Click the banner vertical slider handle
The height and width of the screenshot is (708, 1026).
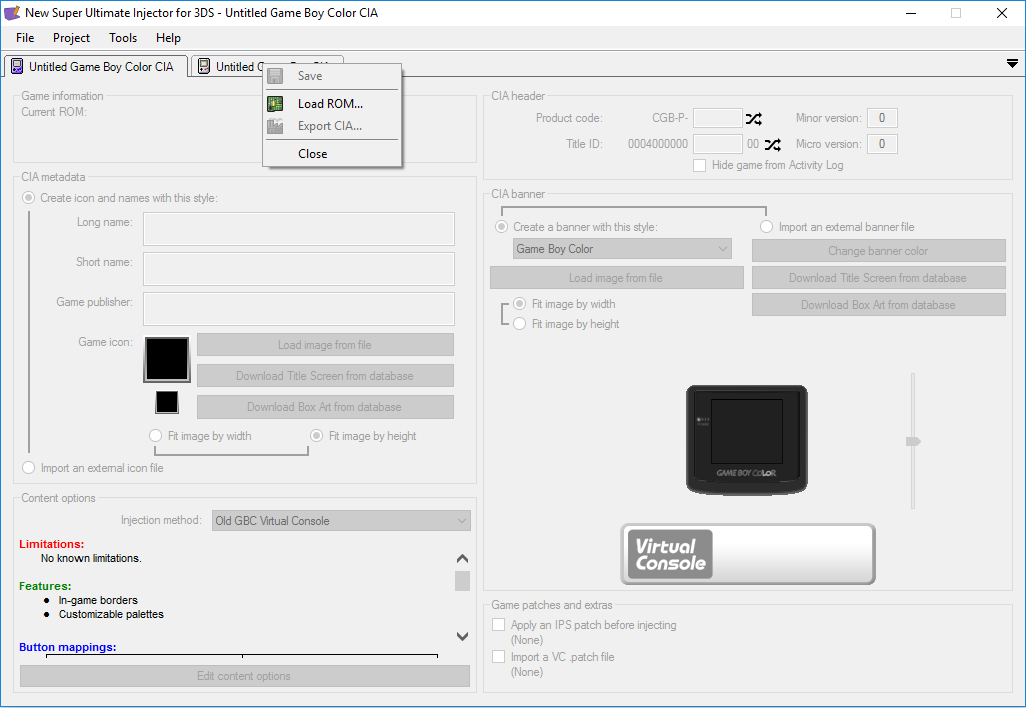click(913, 442)
